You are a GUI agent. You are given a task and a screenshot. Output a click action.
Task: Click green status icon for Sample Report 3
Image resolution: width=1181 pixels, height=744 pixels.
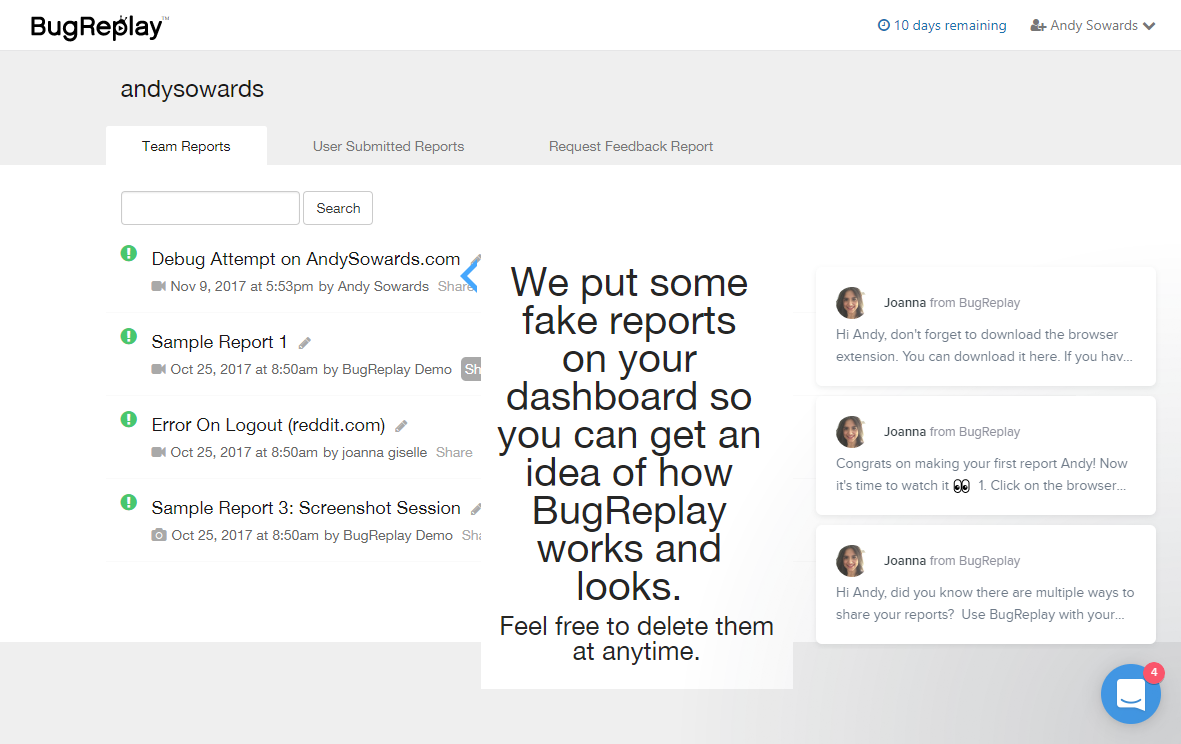(129, 503)
